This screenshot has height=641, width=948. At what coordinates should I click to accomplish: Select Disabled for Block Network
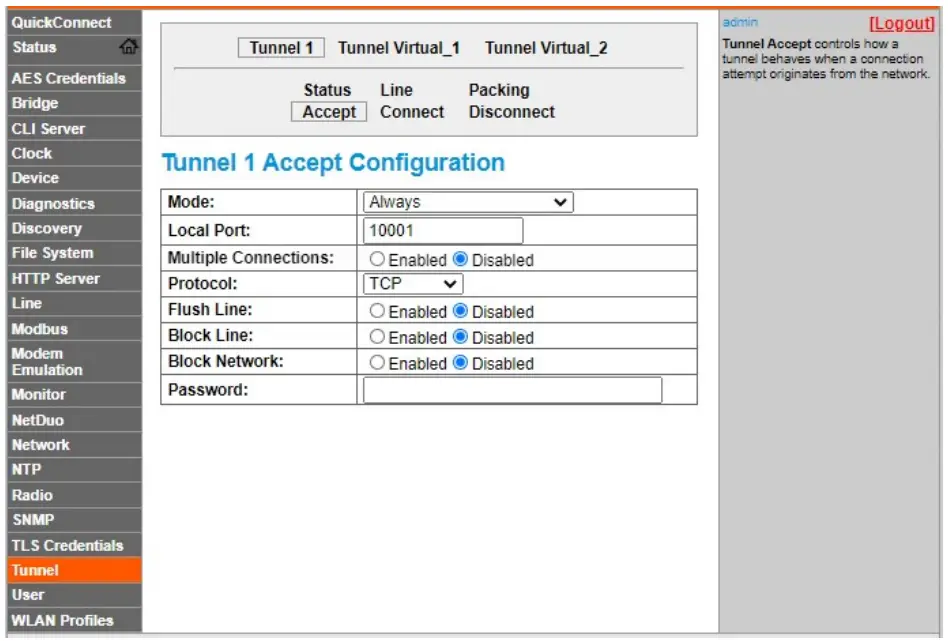click(x=460, y=363)
